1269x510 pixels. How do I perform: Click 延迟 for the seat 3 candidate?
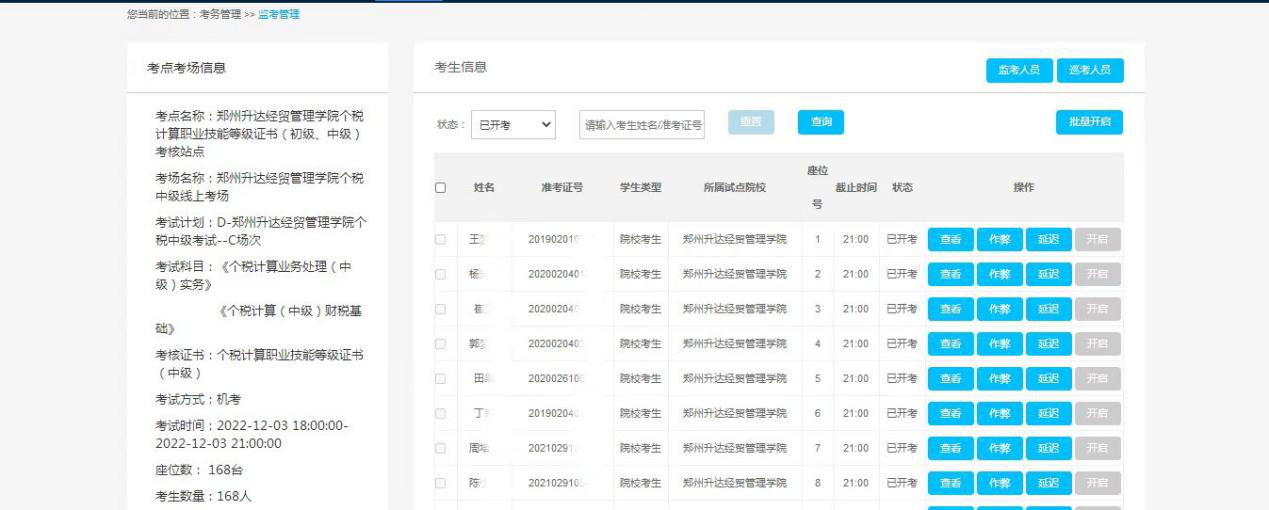point(1048,309)
